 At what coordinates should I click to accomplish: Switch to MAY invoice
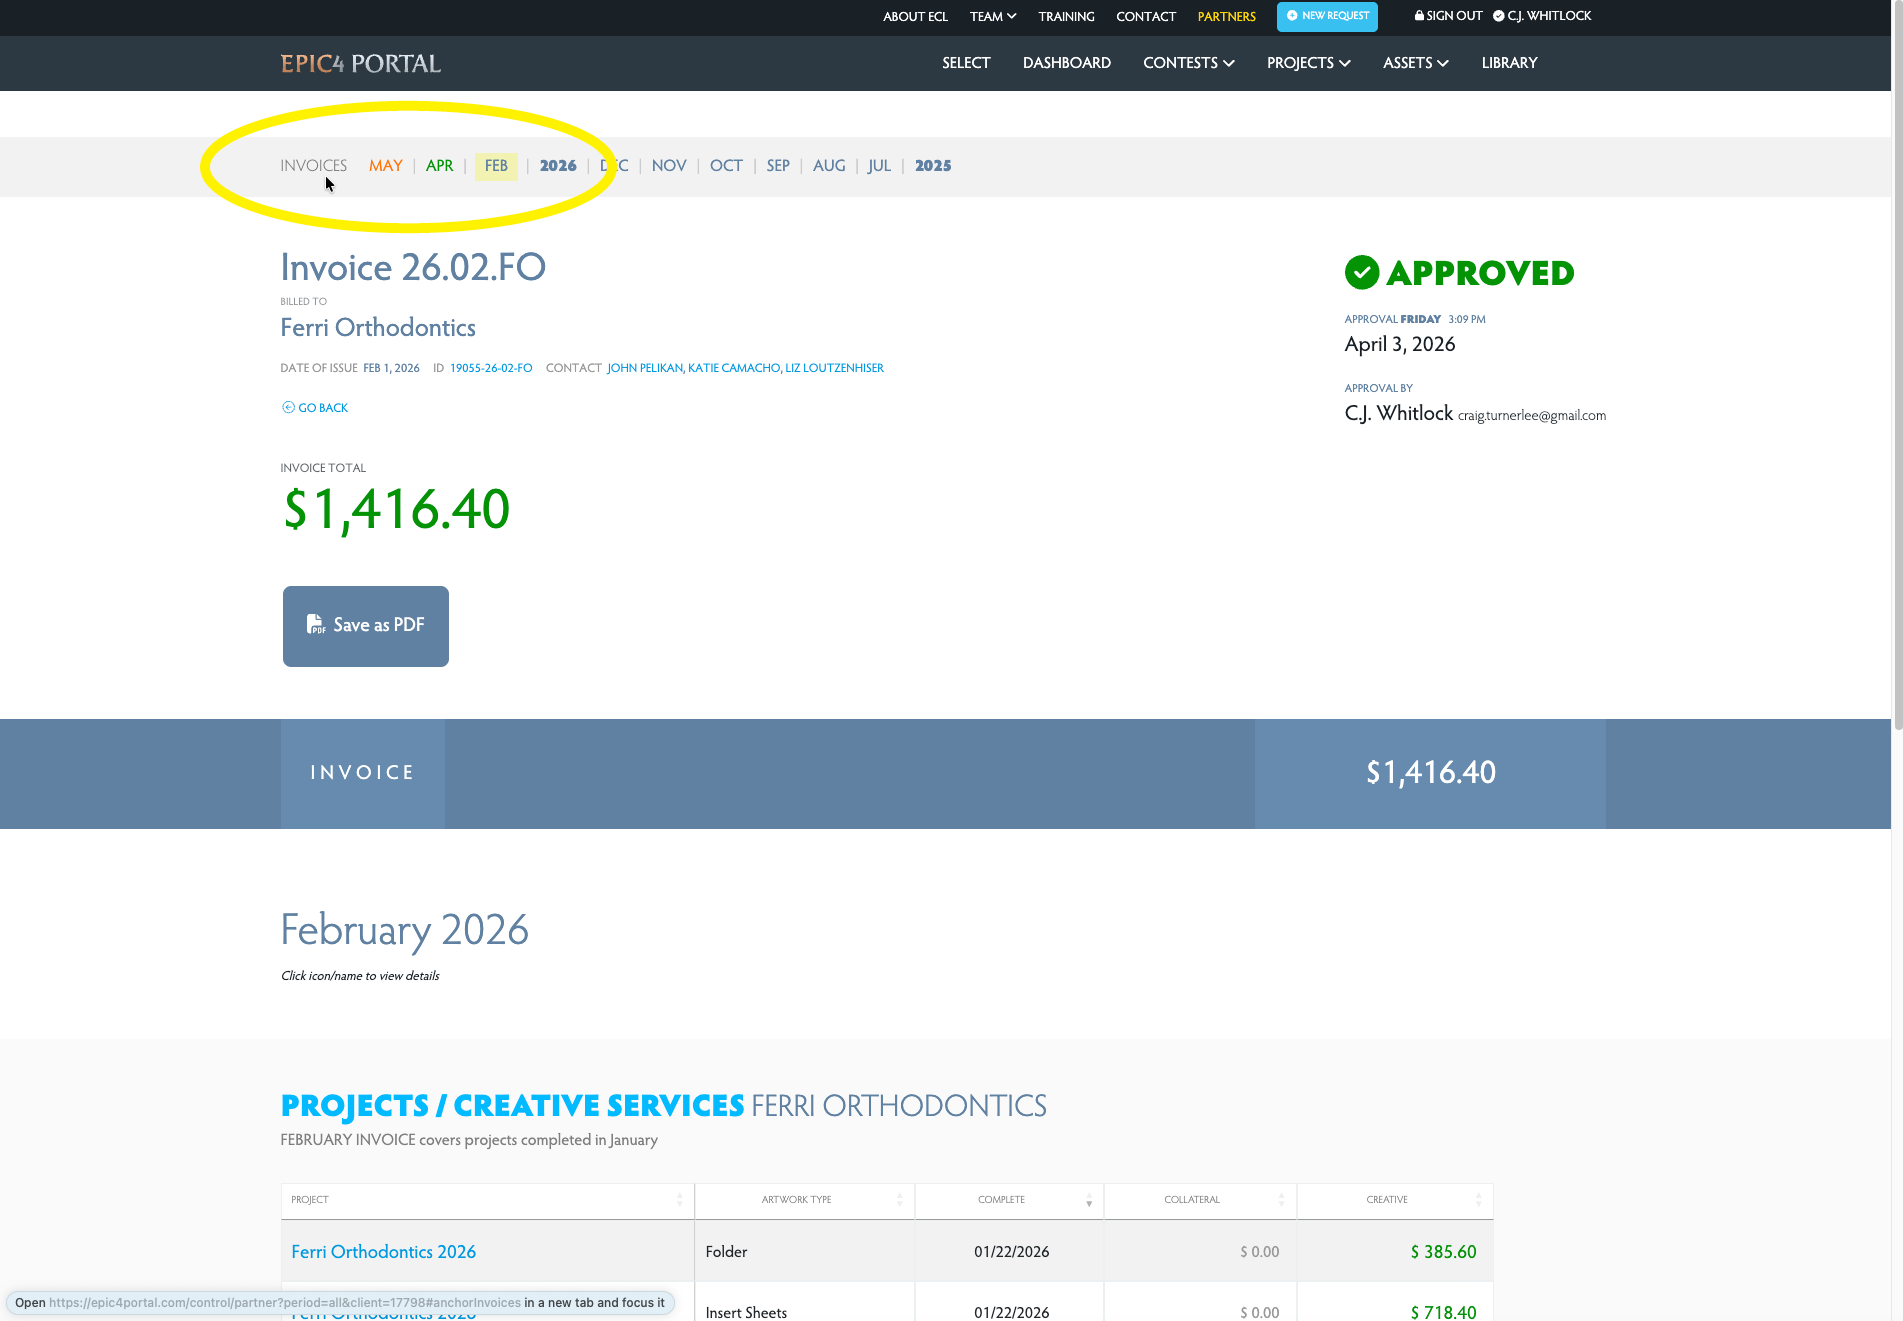(385, 166)
